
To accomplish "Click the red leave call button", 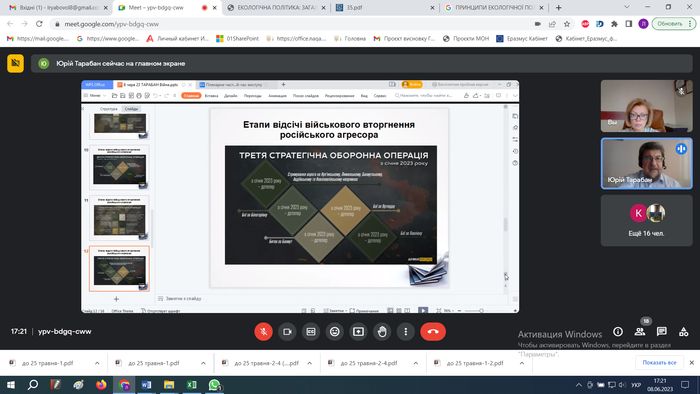I will tap(433, 332).
